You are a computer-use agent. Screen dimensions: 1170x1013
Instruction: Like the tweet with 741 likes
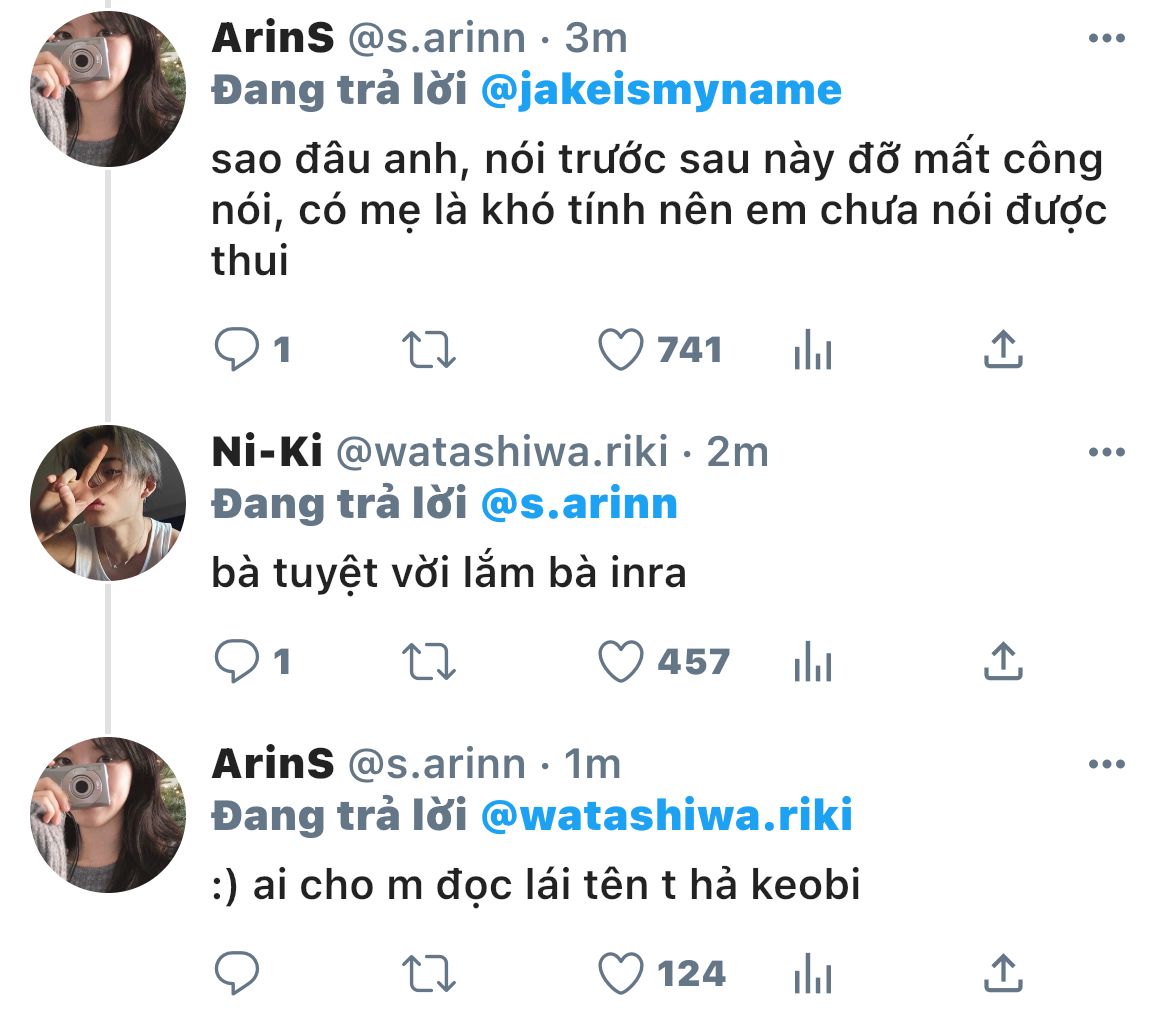tap(619, 349)
